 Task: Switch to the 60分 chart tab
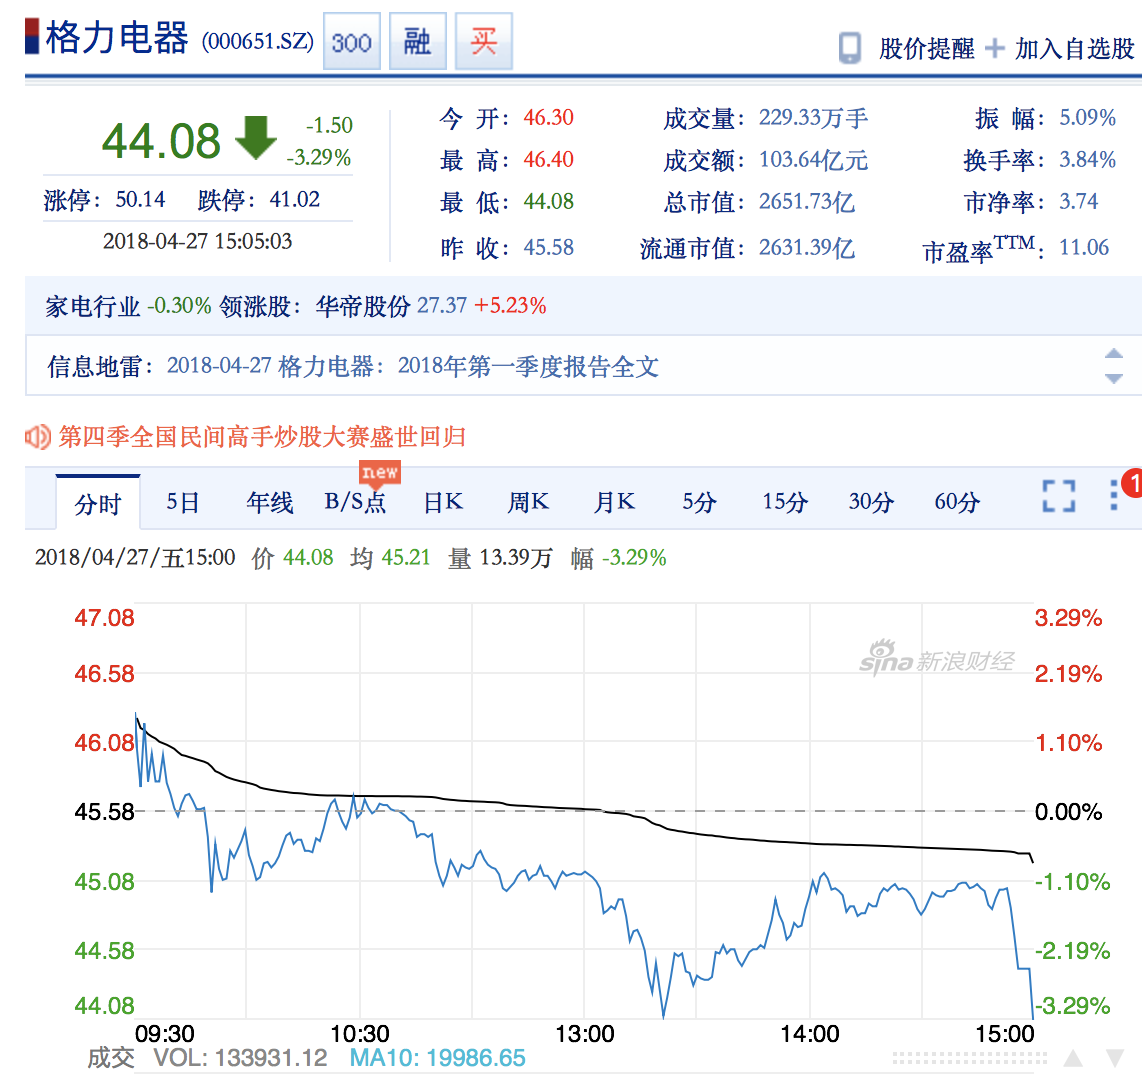click(957, 502)
